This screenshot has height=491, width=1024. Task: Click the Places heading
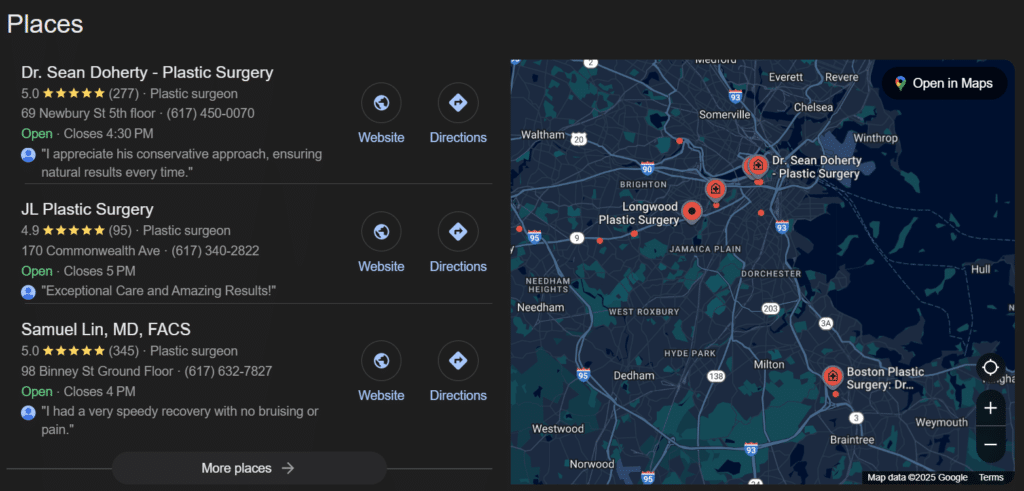pos(45,24)
